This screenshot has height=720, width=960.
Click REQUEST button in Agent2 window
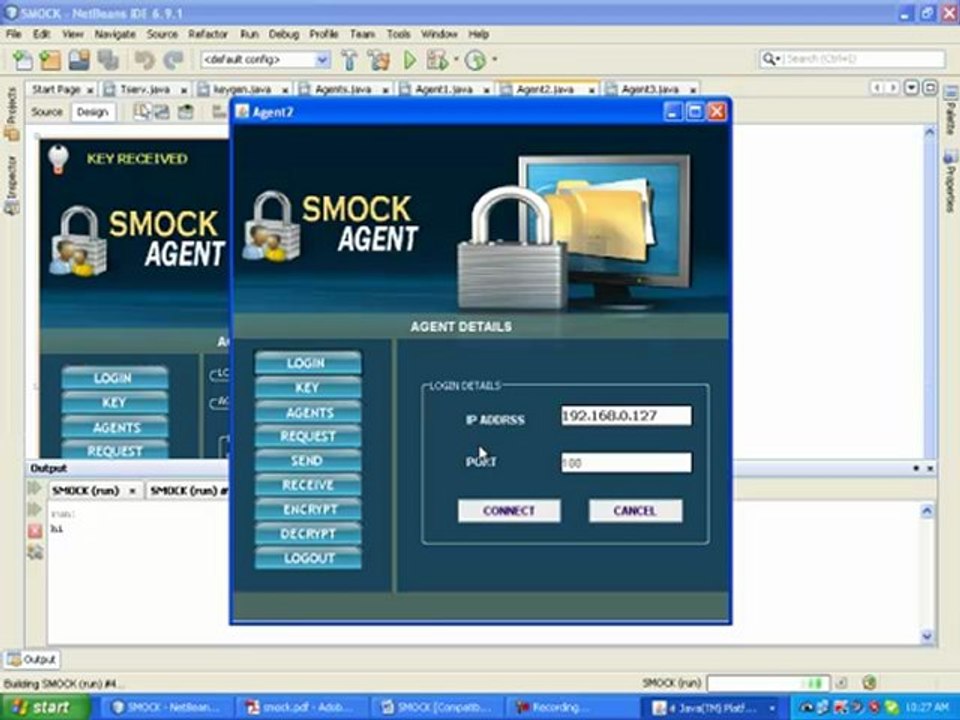[x=308, y=437]
